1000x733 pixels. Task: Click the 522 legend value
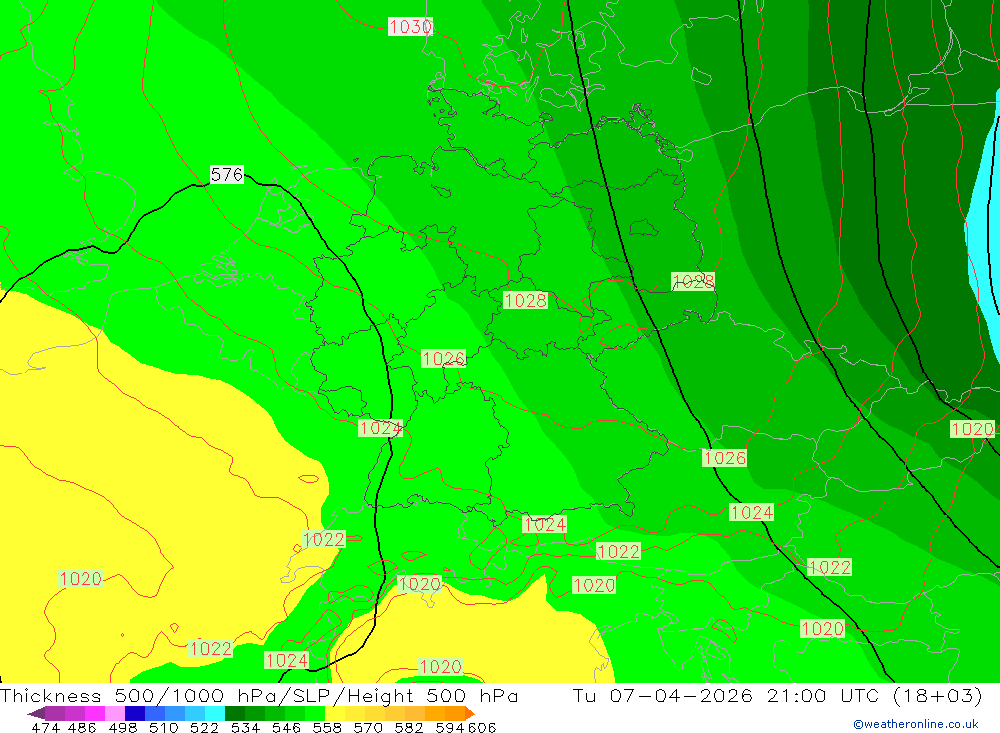[x=205, y=727]
